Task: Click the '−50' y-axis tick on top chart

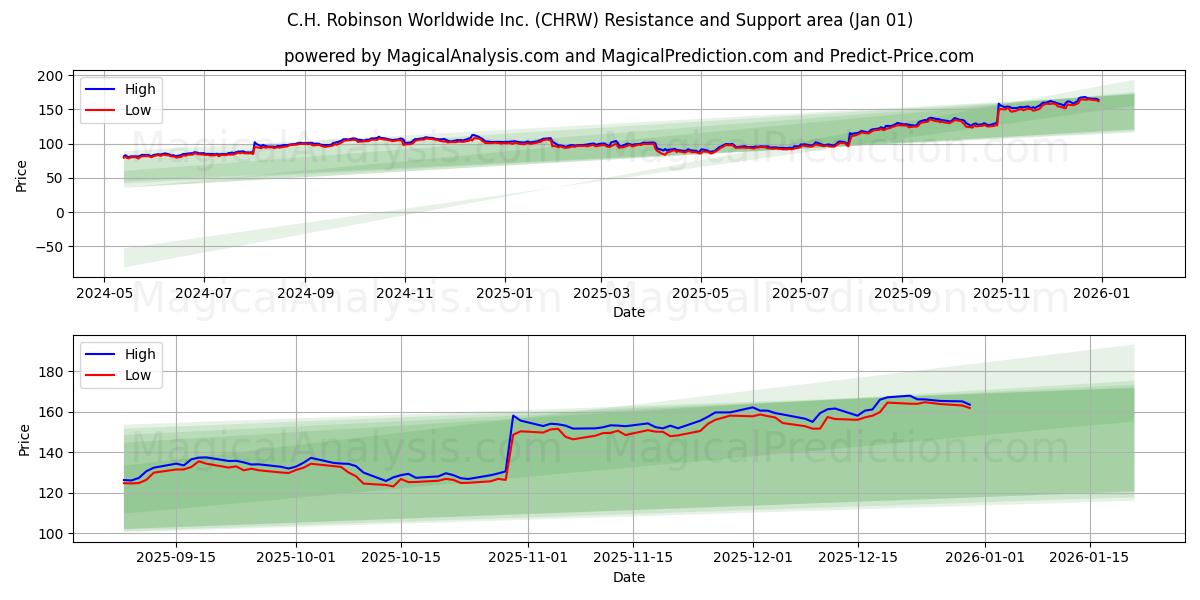Action: point(50,247)
